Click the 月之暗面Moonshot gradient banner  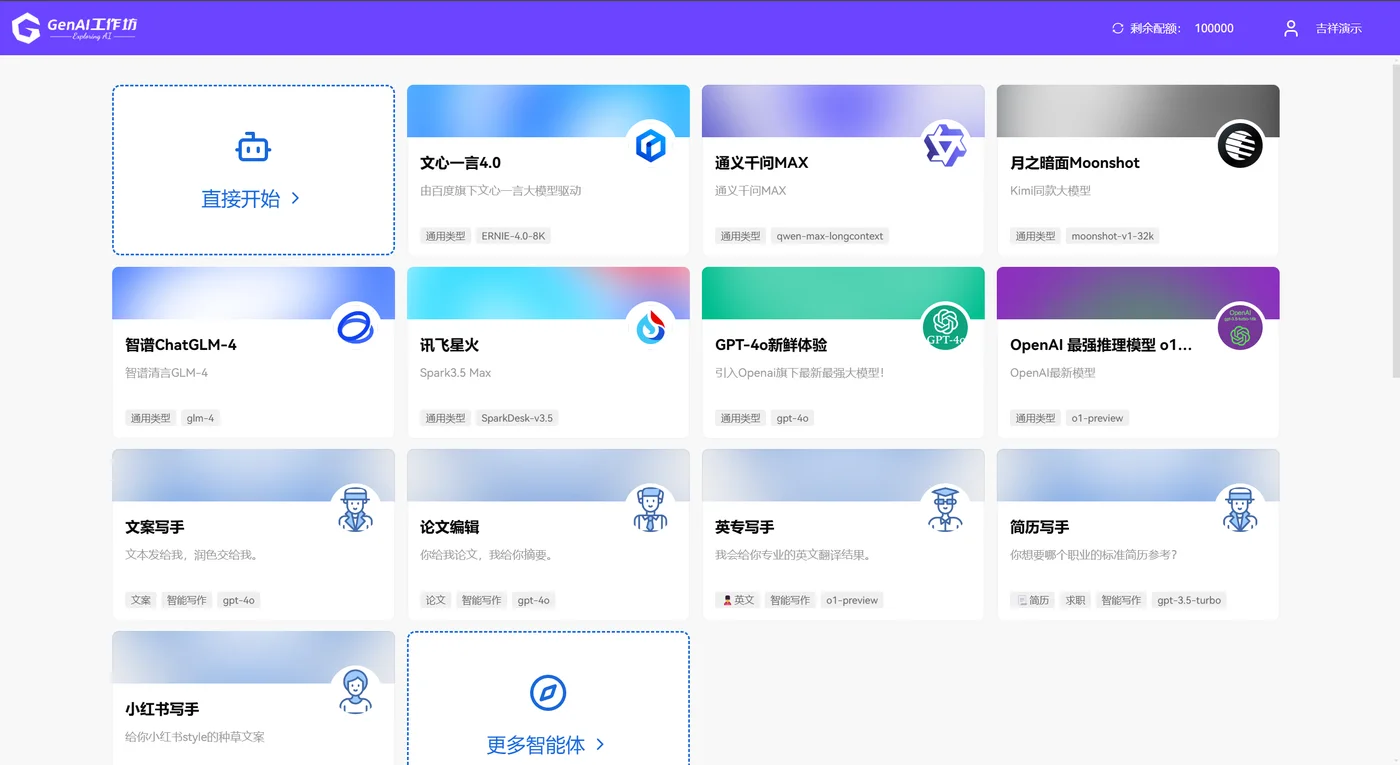click(1138, 111)
